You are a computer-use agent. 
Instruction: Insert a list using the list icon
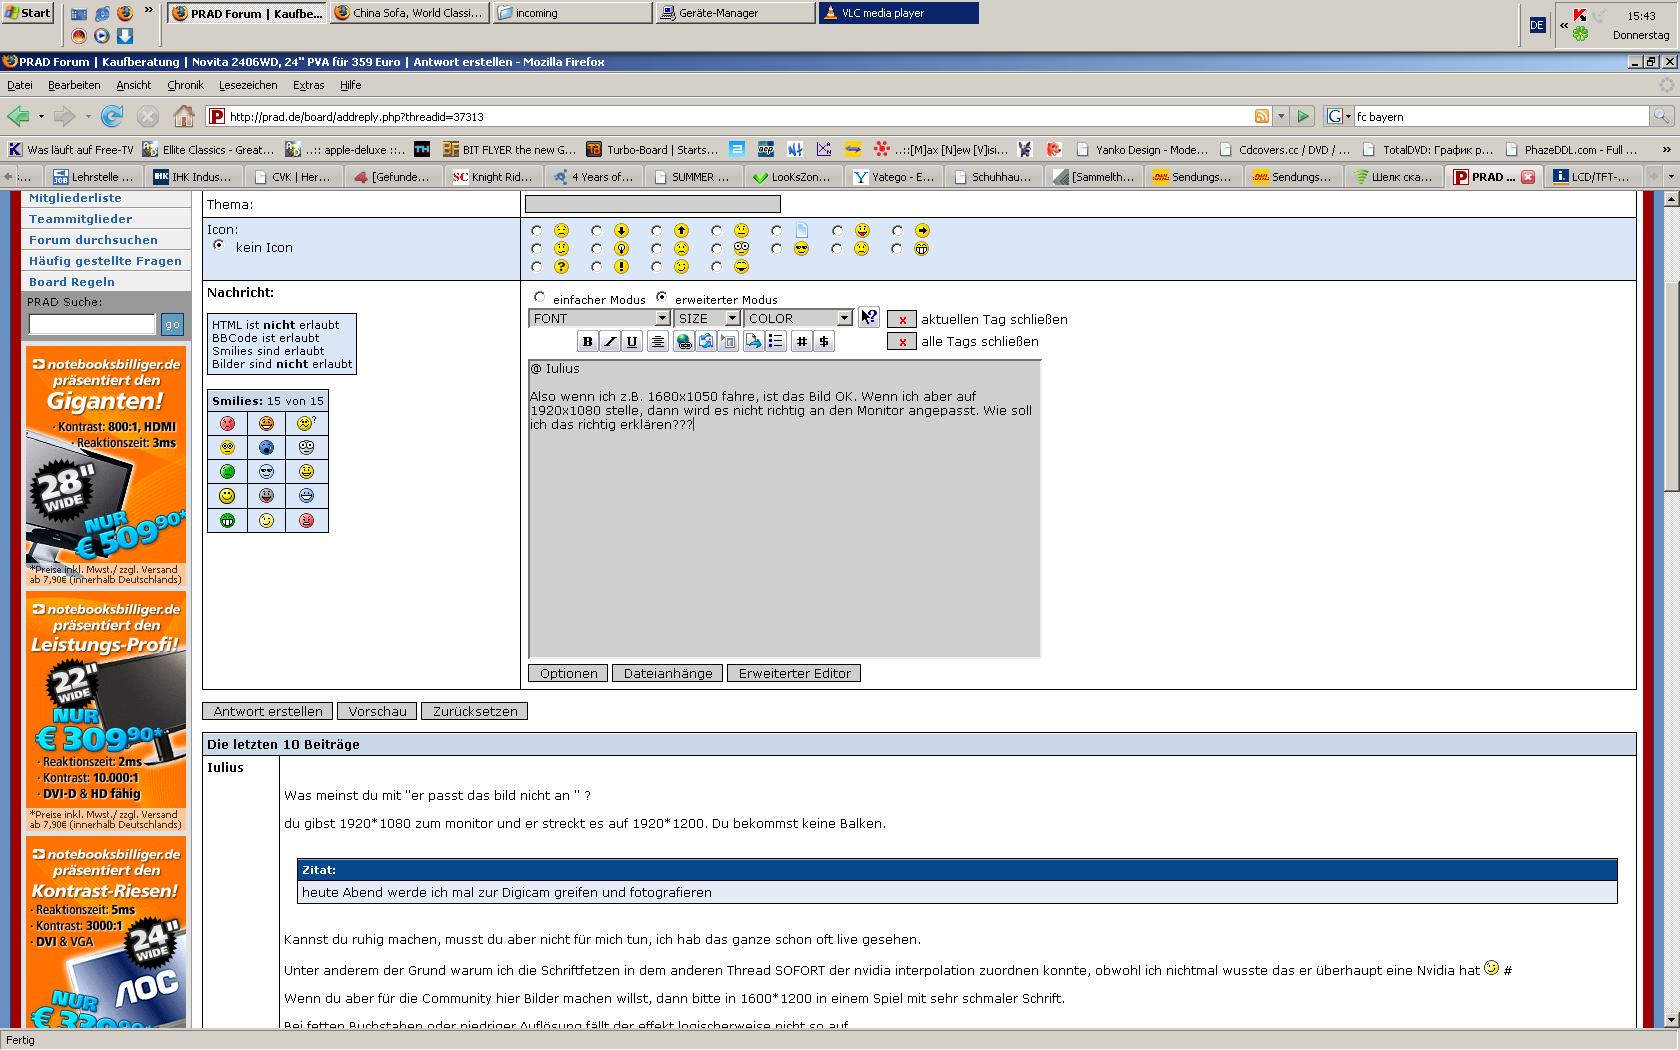tap(776, 342)
